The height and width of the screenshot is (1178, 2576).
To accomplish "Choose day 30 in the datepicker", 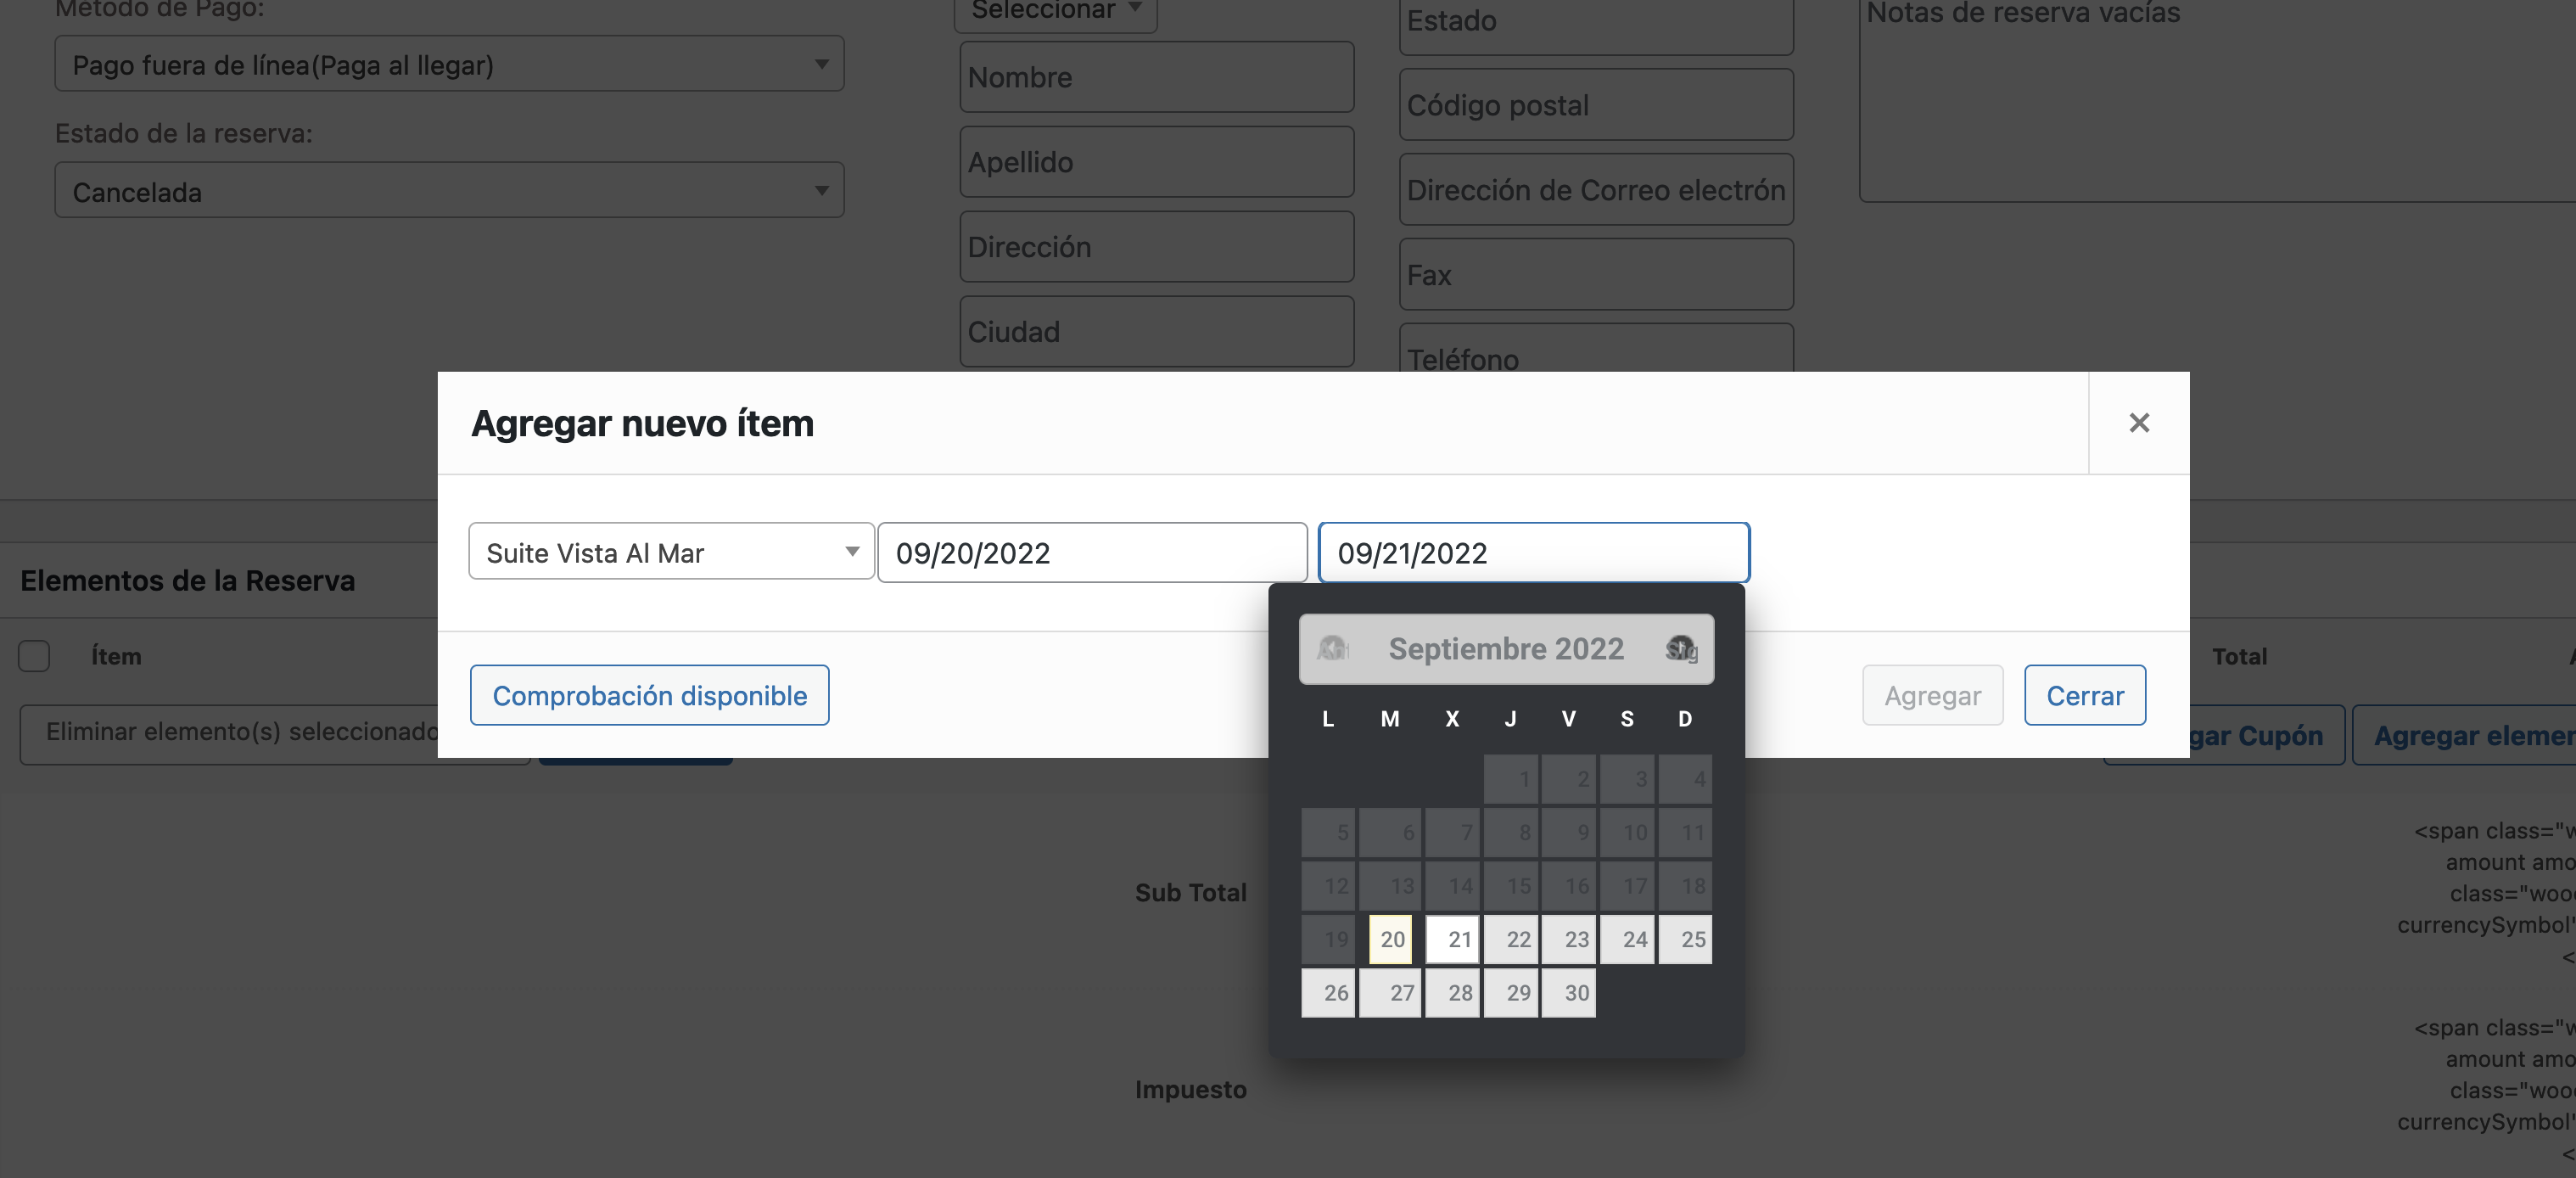I will point(1568,993).
